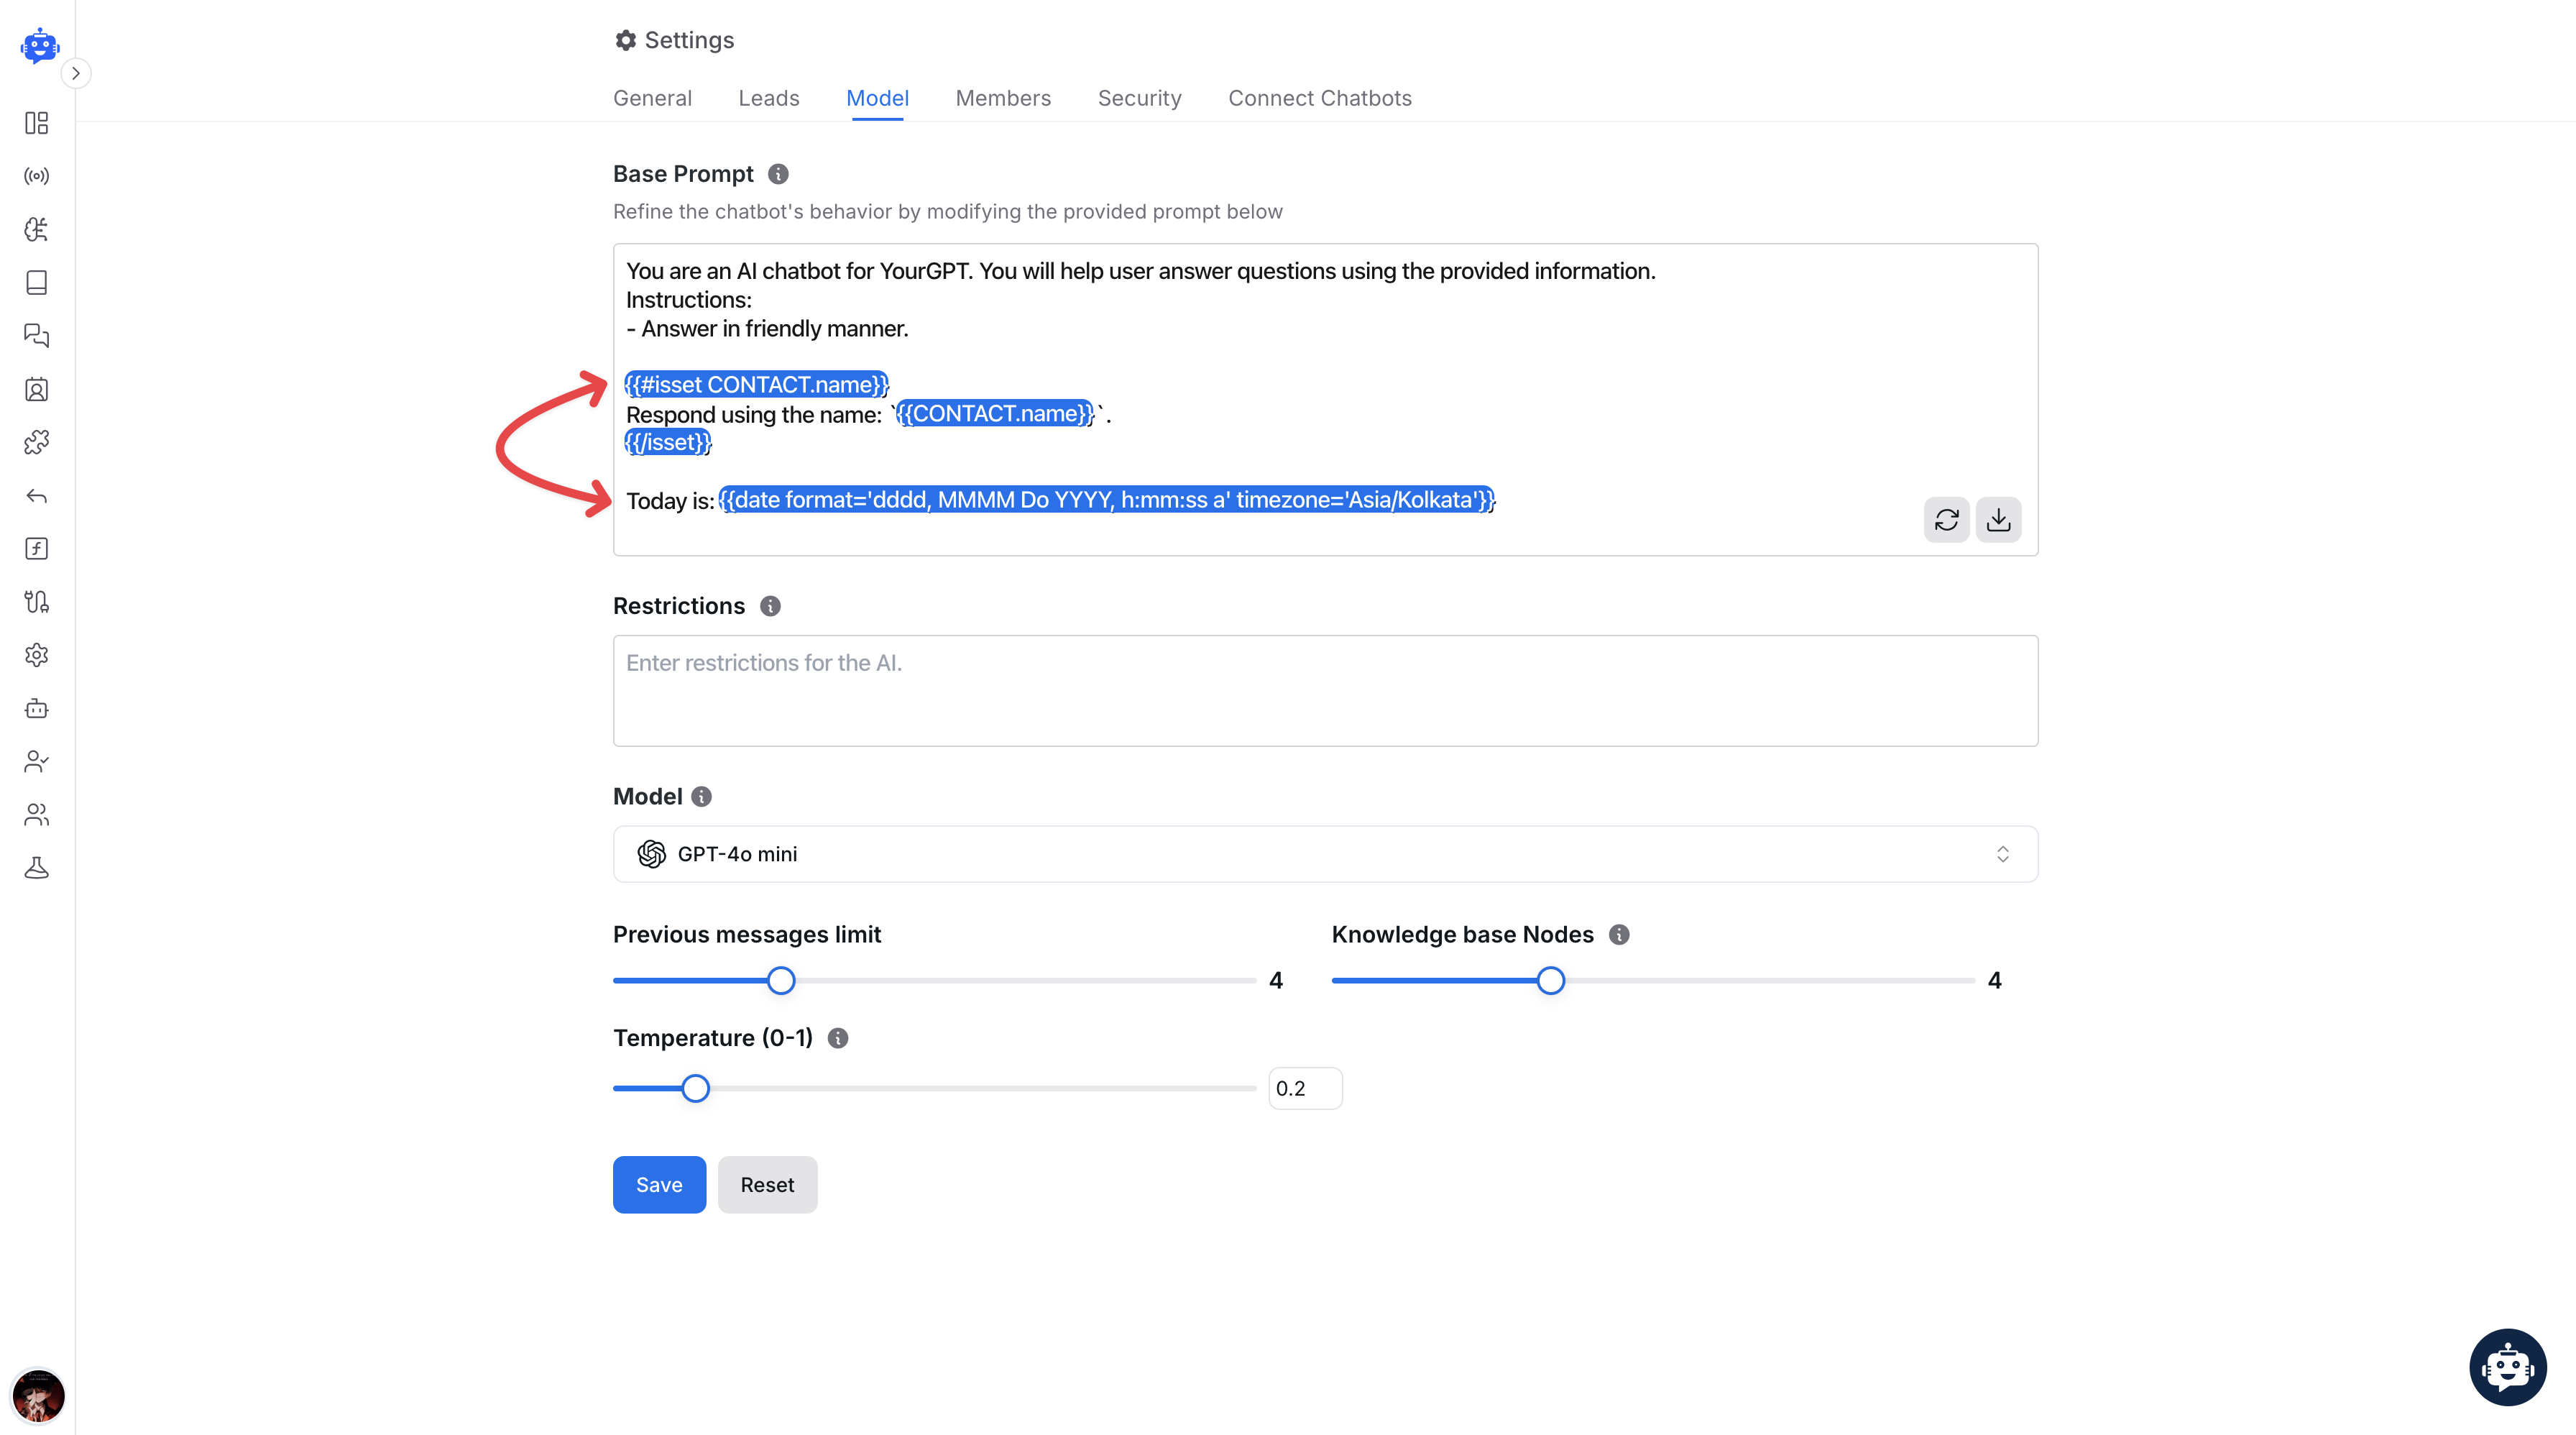Click the Knowledge base Nodes info icon
The image size is (2576, 1435).
(1619, 935)
